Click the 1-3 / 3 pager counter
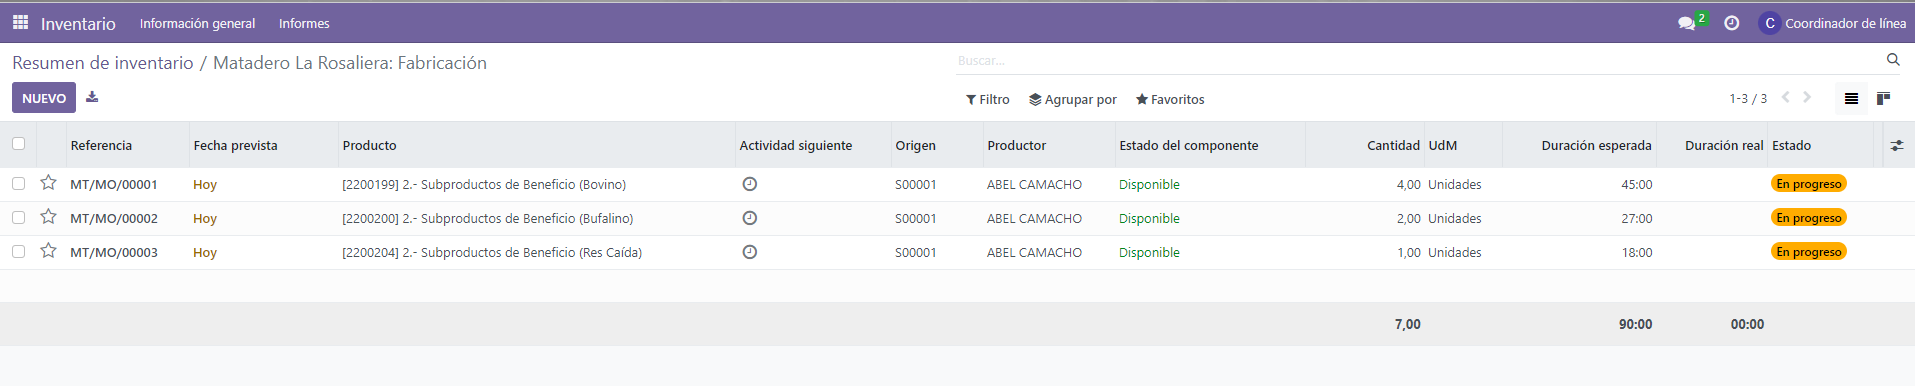This screenshot has width=1915, height=386. coord(1748,98)
